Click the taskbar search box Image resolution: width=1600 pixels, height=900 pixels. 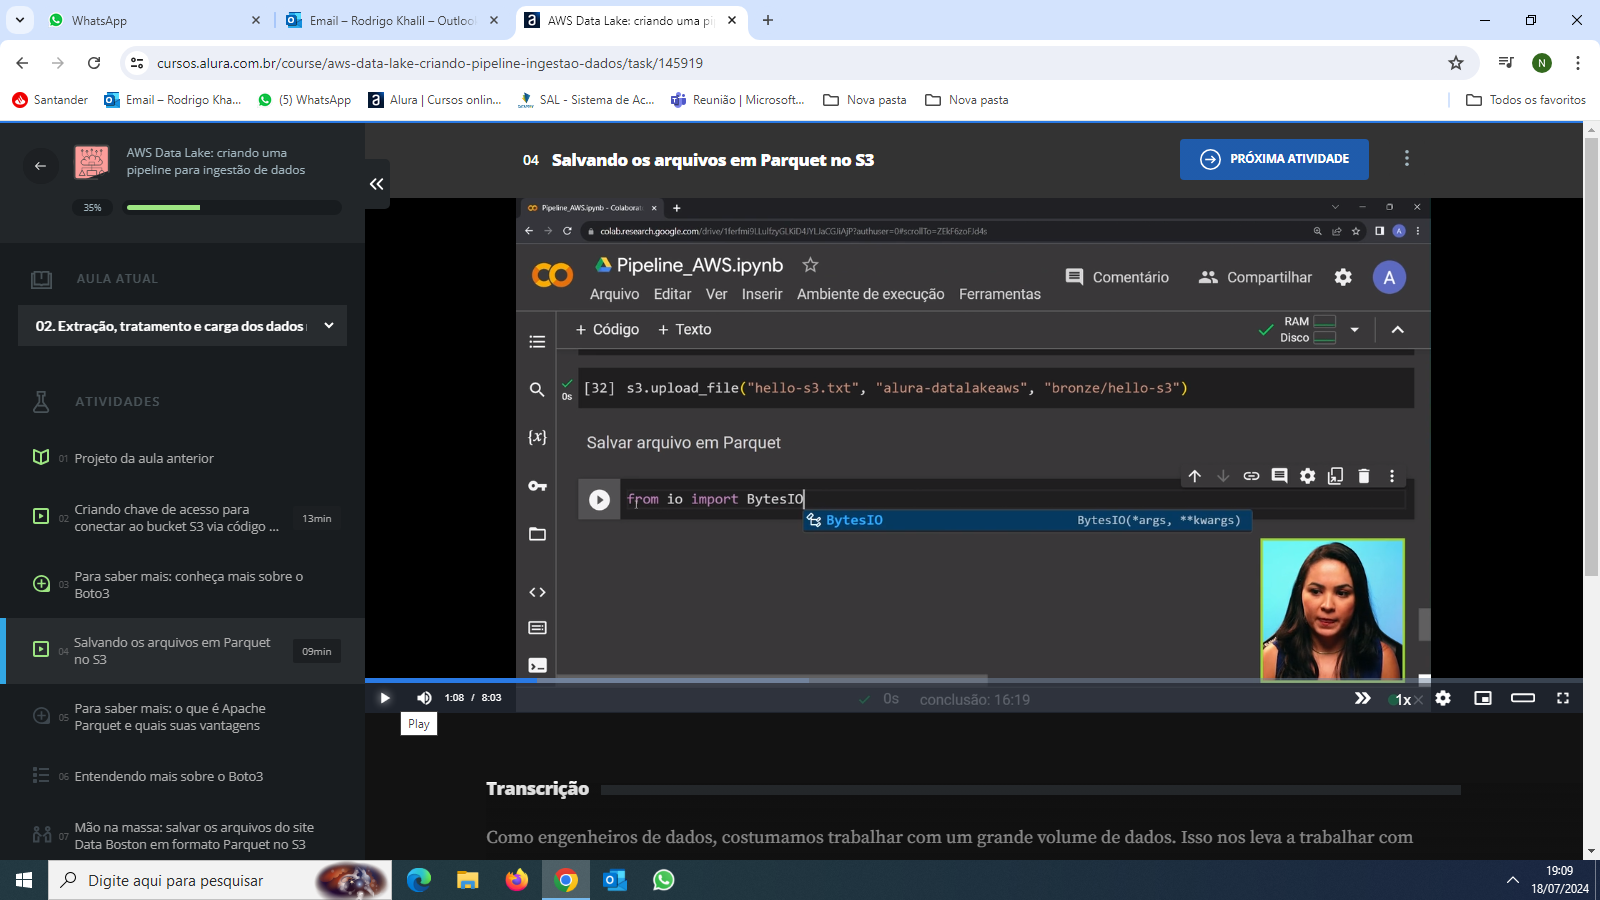pos(220,880)
